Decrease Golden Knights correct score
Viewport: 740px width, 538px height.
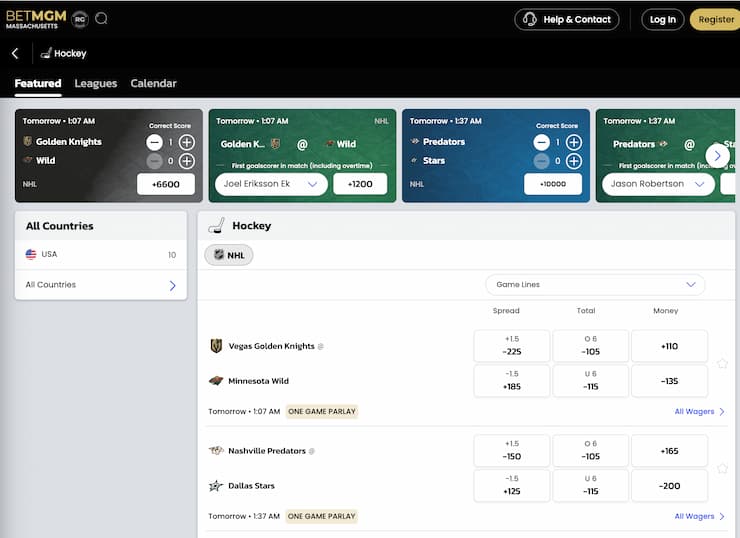(x=154, y=142)
